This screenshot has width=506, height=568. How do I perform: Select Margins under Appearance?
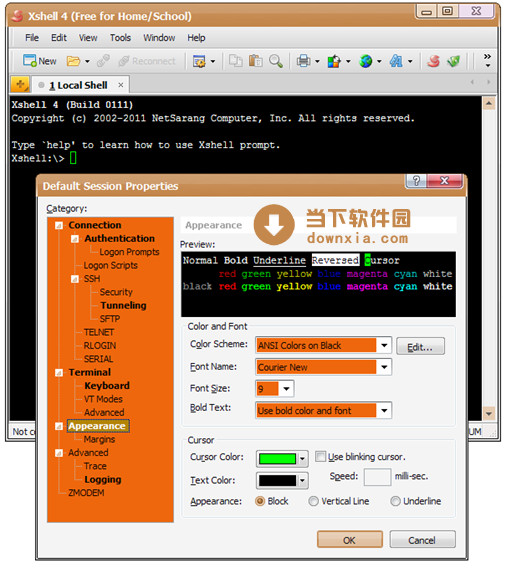click(x=99, y=439)
